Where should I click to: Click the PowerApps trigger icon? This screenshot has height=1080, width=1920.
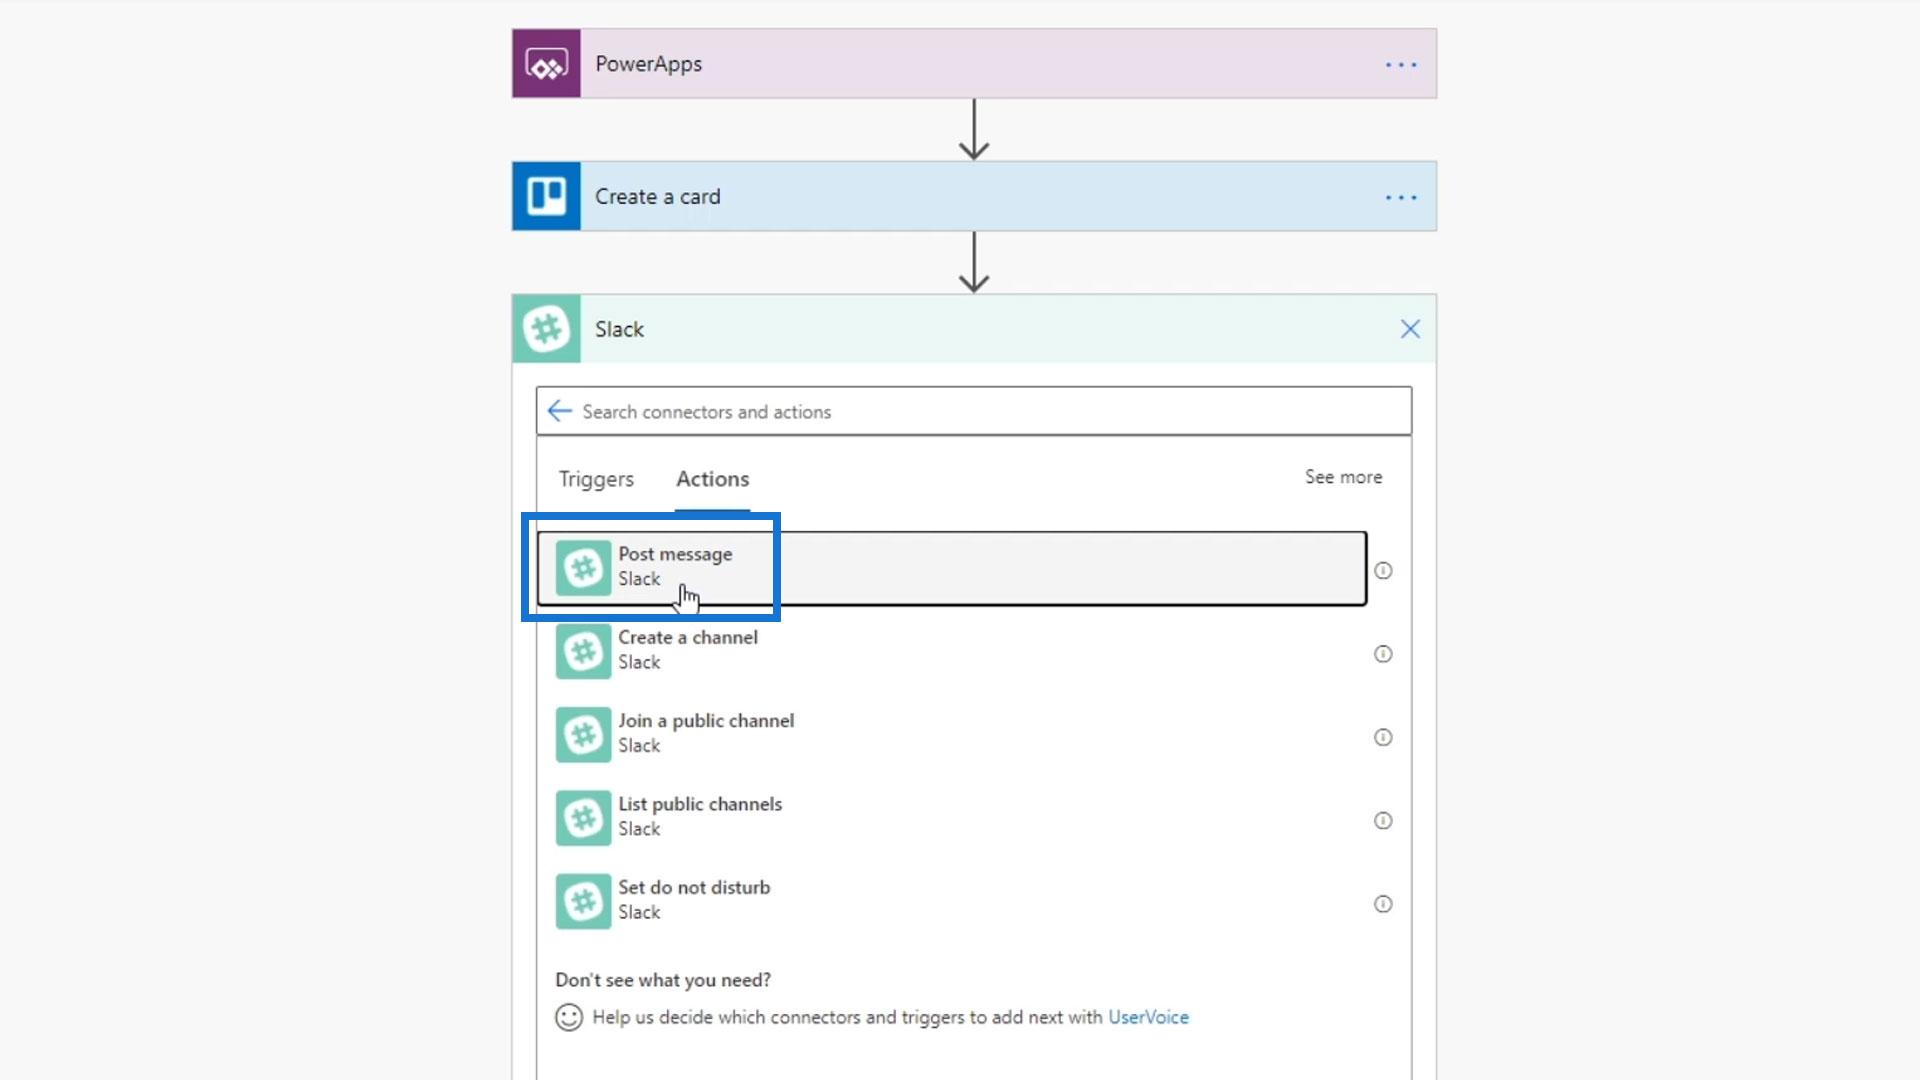click(x=546, y=64)
